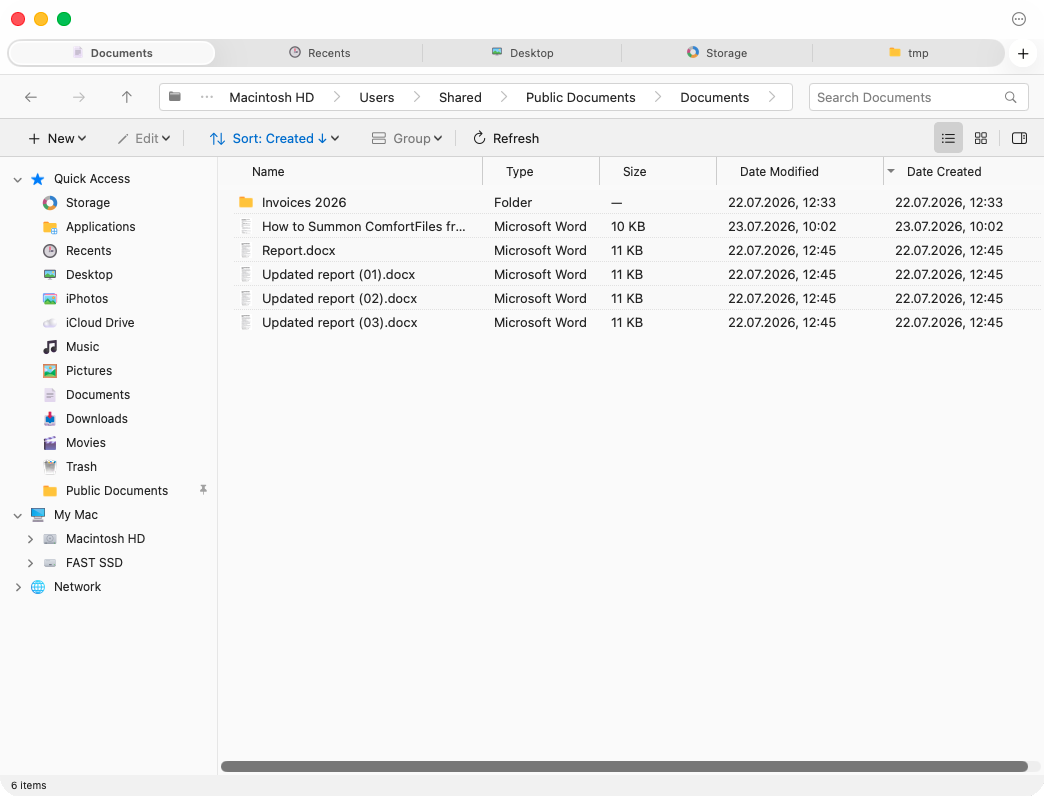
Task: Open Storage in Quick Access
Action: tap(87, 202)
